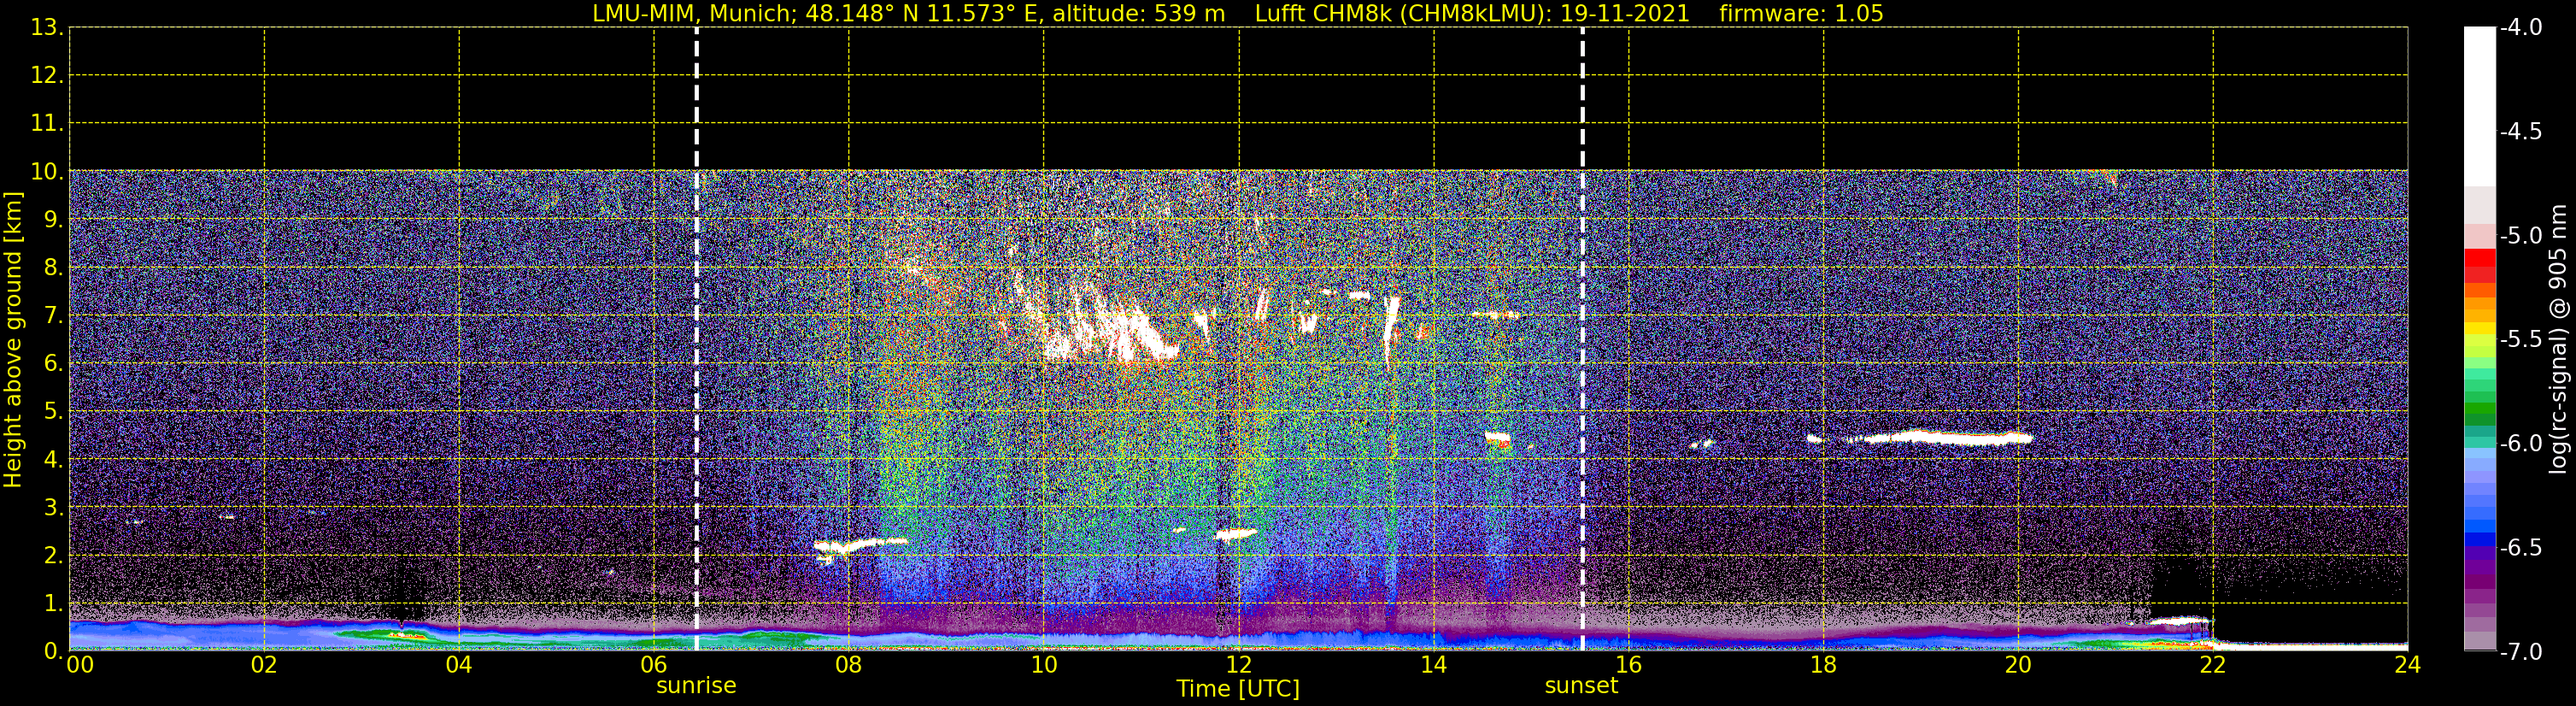Click the time axis tick '20'
Image resolution: width=2576 pixels, height=706 pixels.
click(2019, 665)
